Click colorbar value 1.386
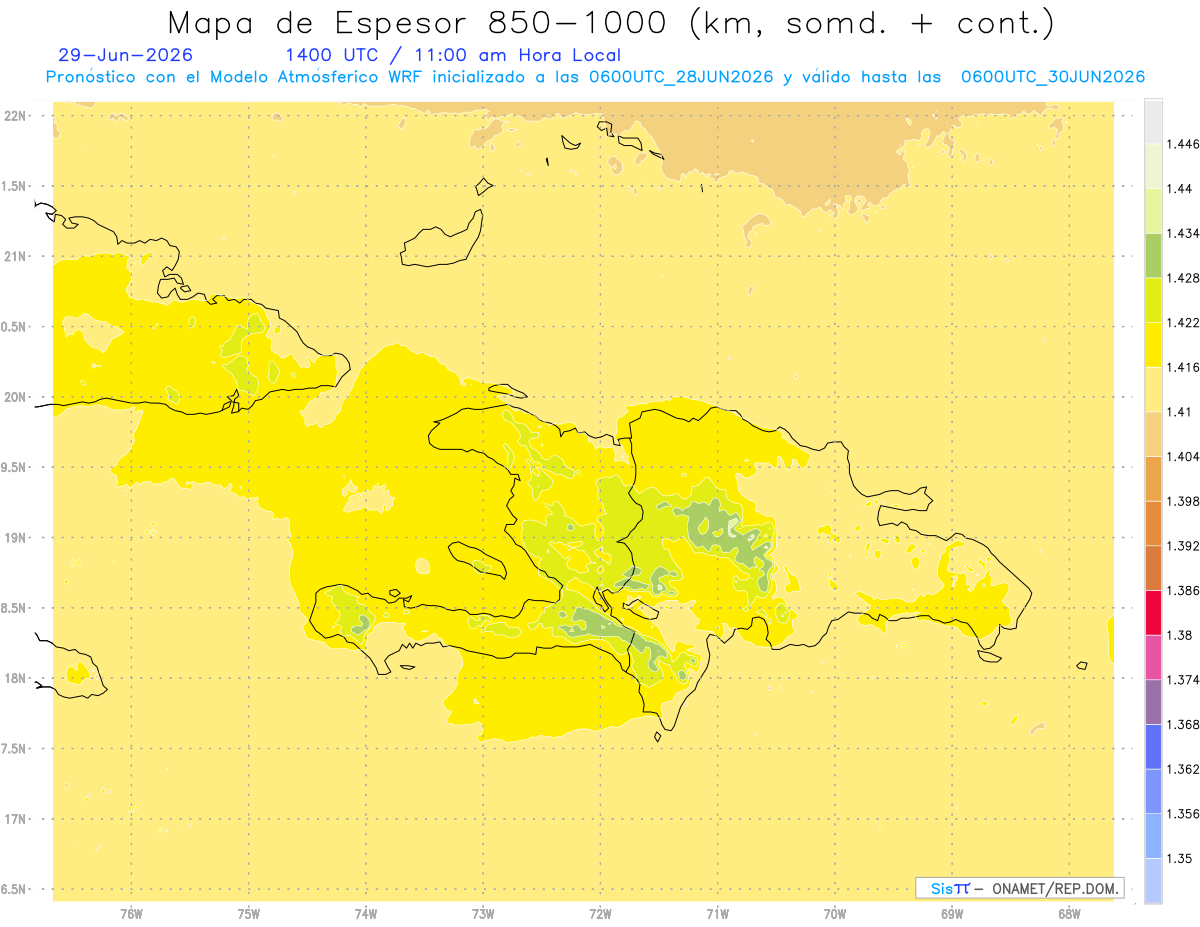The height and width of the screenshot is (927, 1200). [x=1184, y=590]
